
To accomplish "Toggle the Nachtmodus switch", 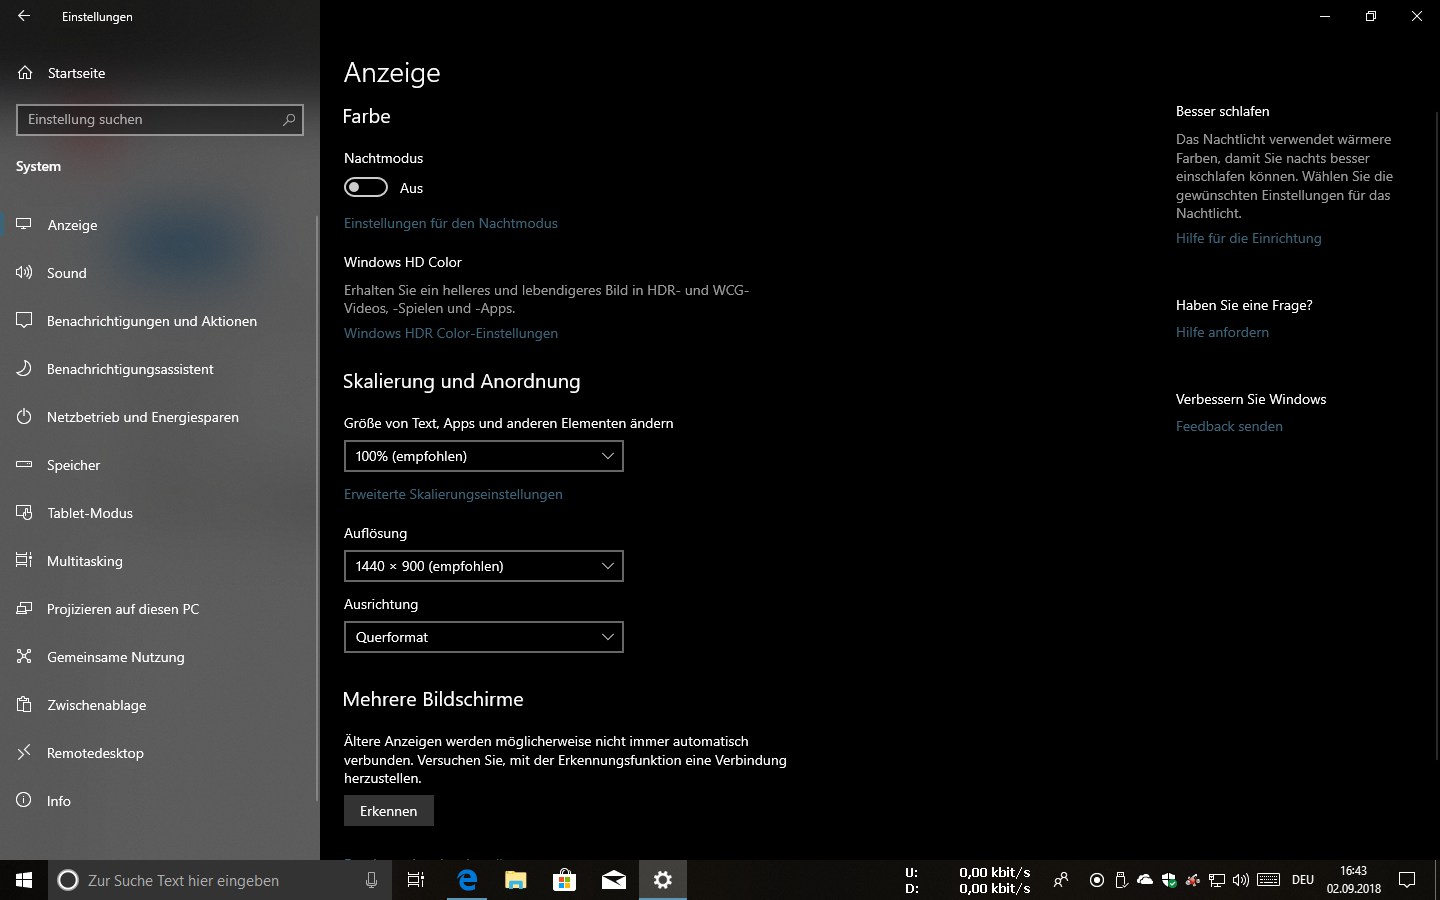I will [366, 187].
